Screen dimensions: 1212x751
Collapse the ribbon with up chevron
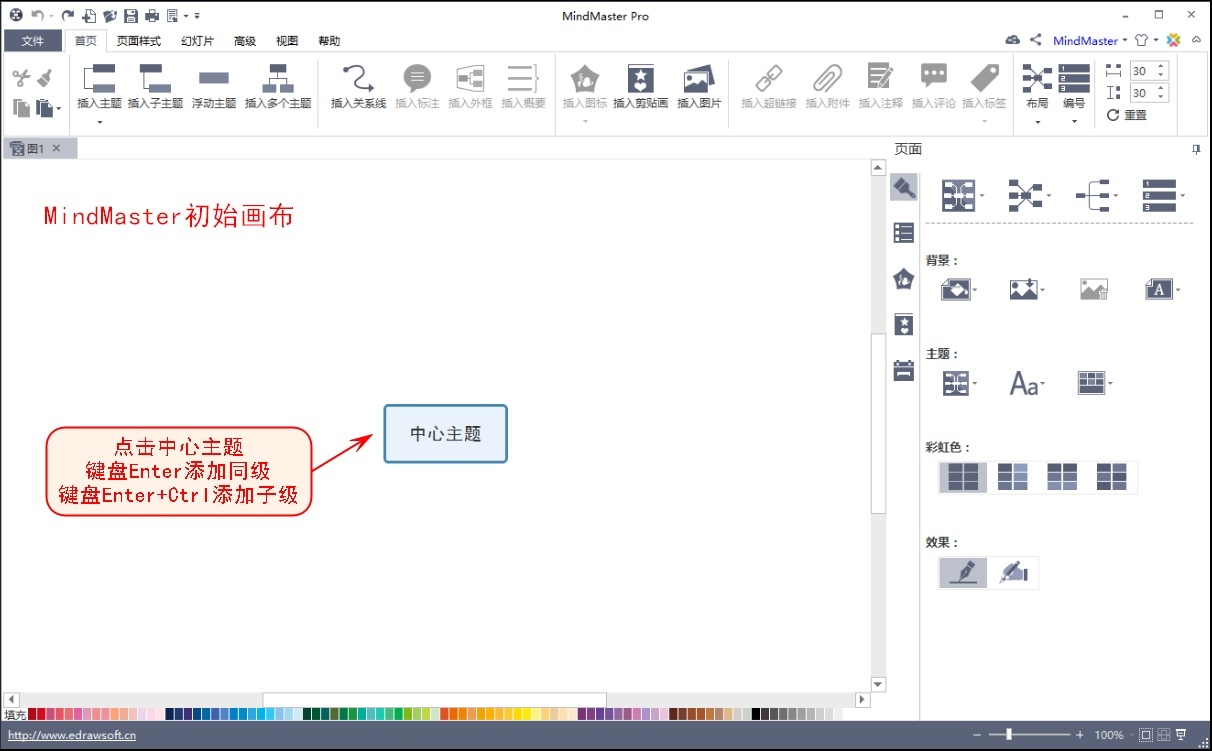point(1196,41)
